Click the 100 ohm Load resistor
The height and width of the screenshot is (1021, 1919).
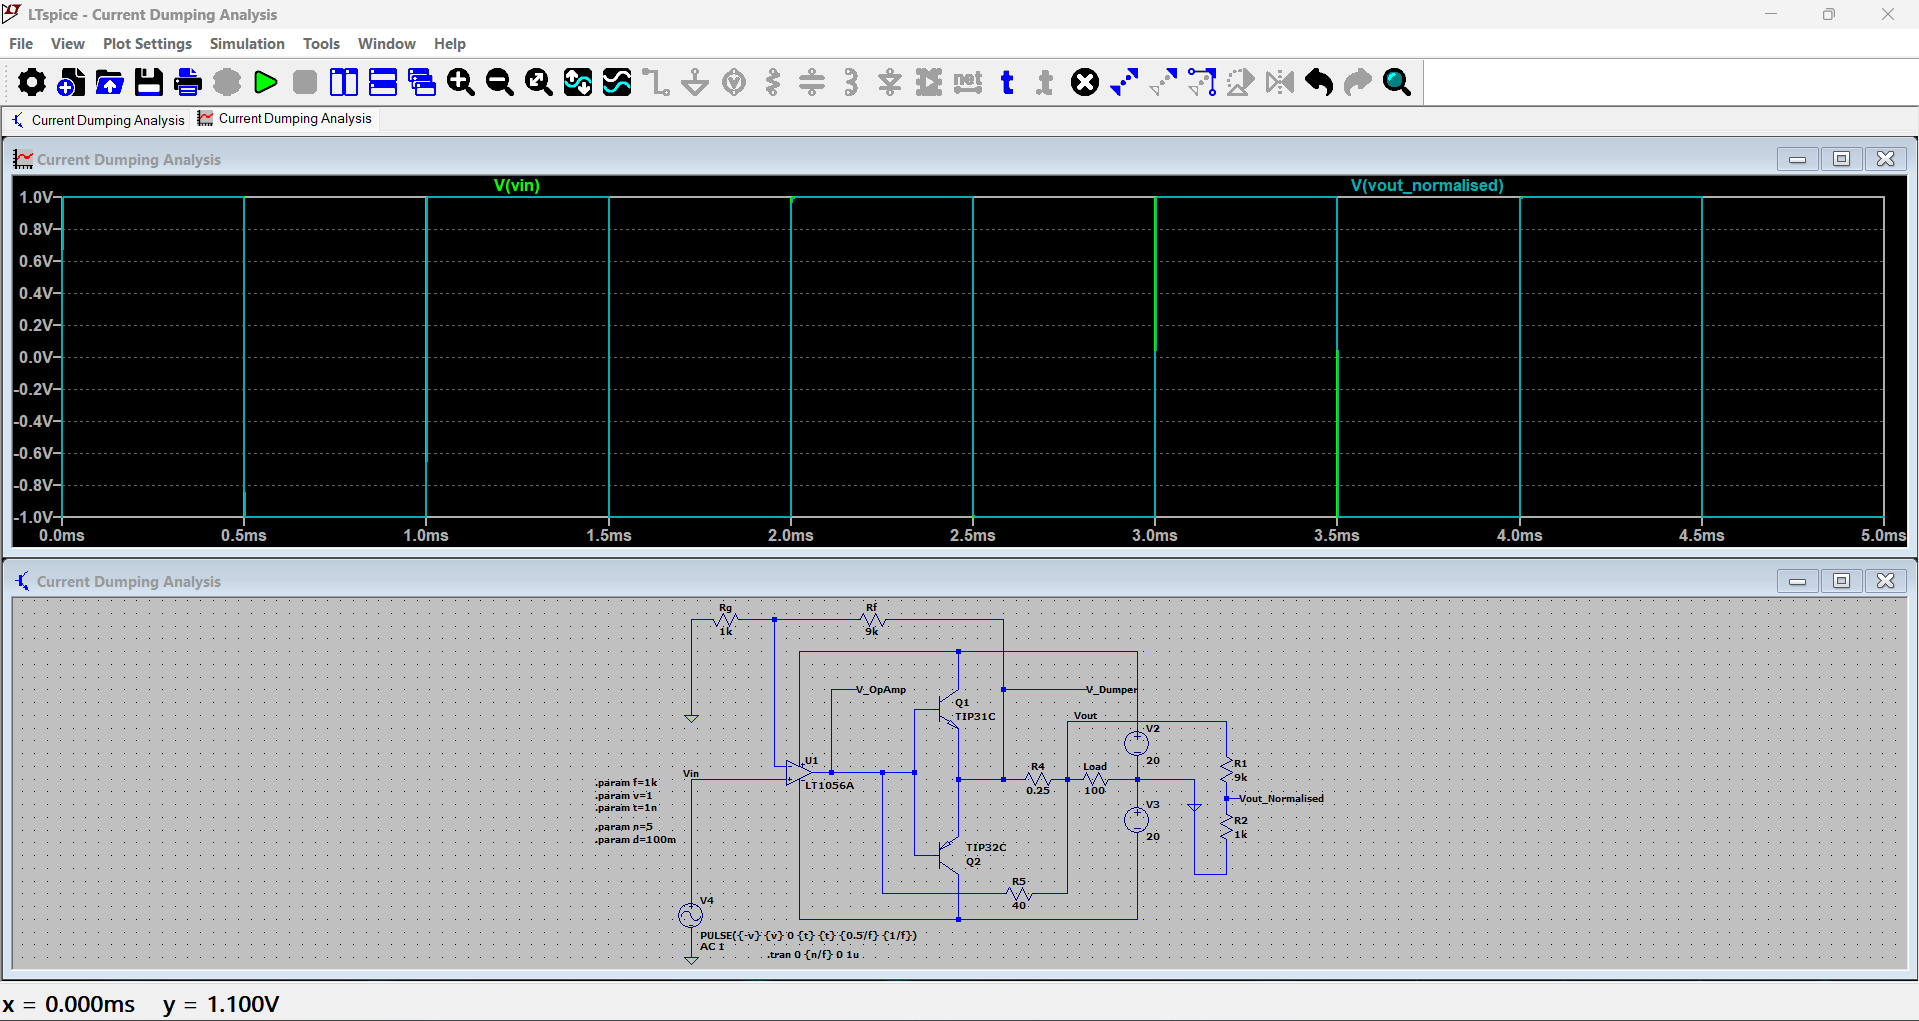1095,779
